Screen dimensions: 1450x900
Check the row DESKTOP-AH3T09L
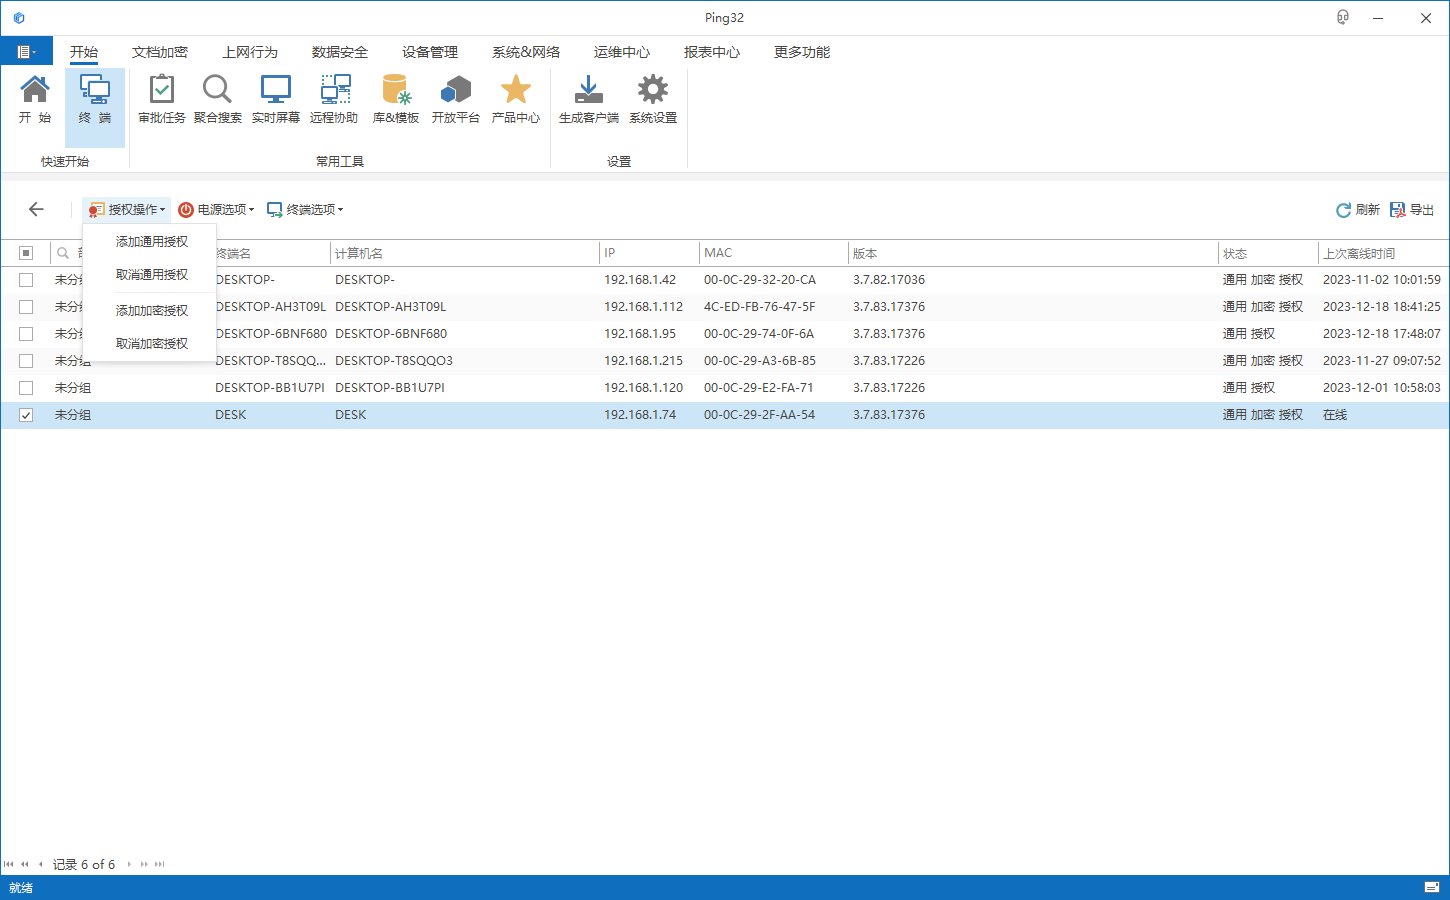coord(26,307)
